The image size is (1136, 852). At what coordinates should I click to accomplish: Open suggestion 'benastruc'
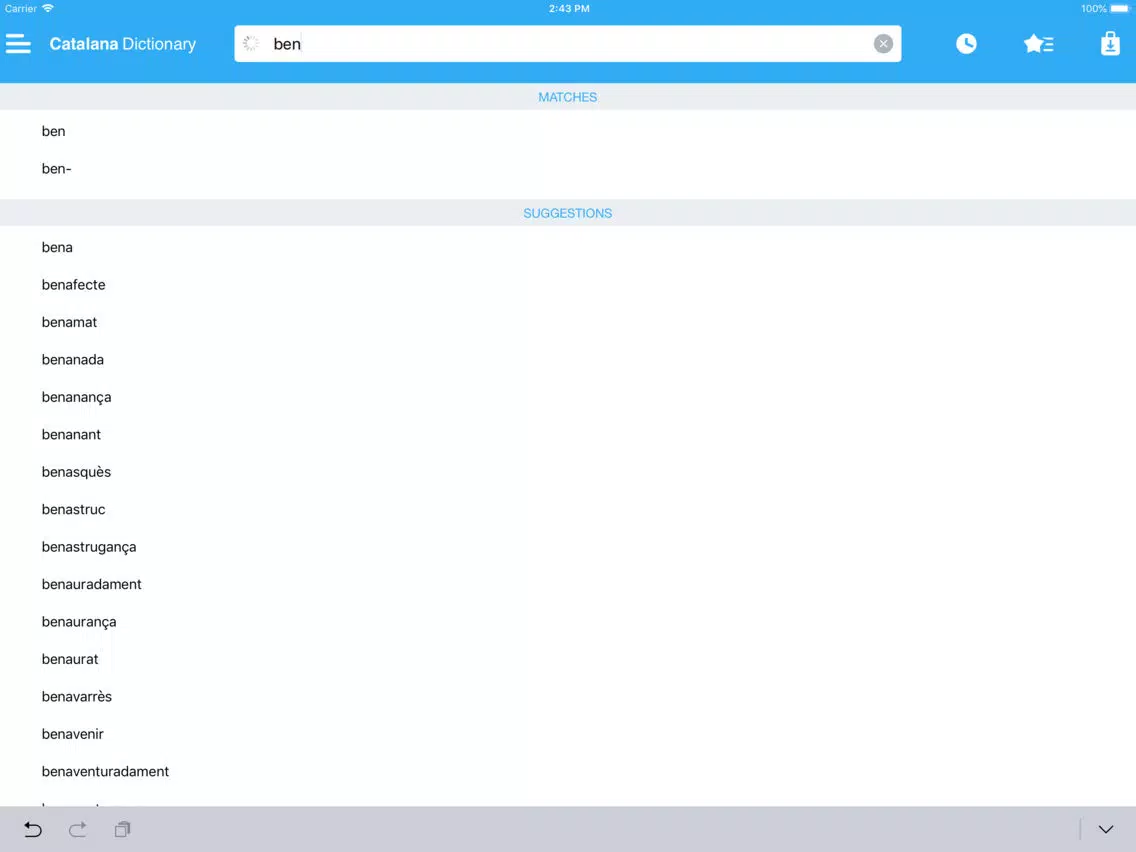[x=568, y=509]
